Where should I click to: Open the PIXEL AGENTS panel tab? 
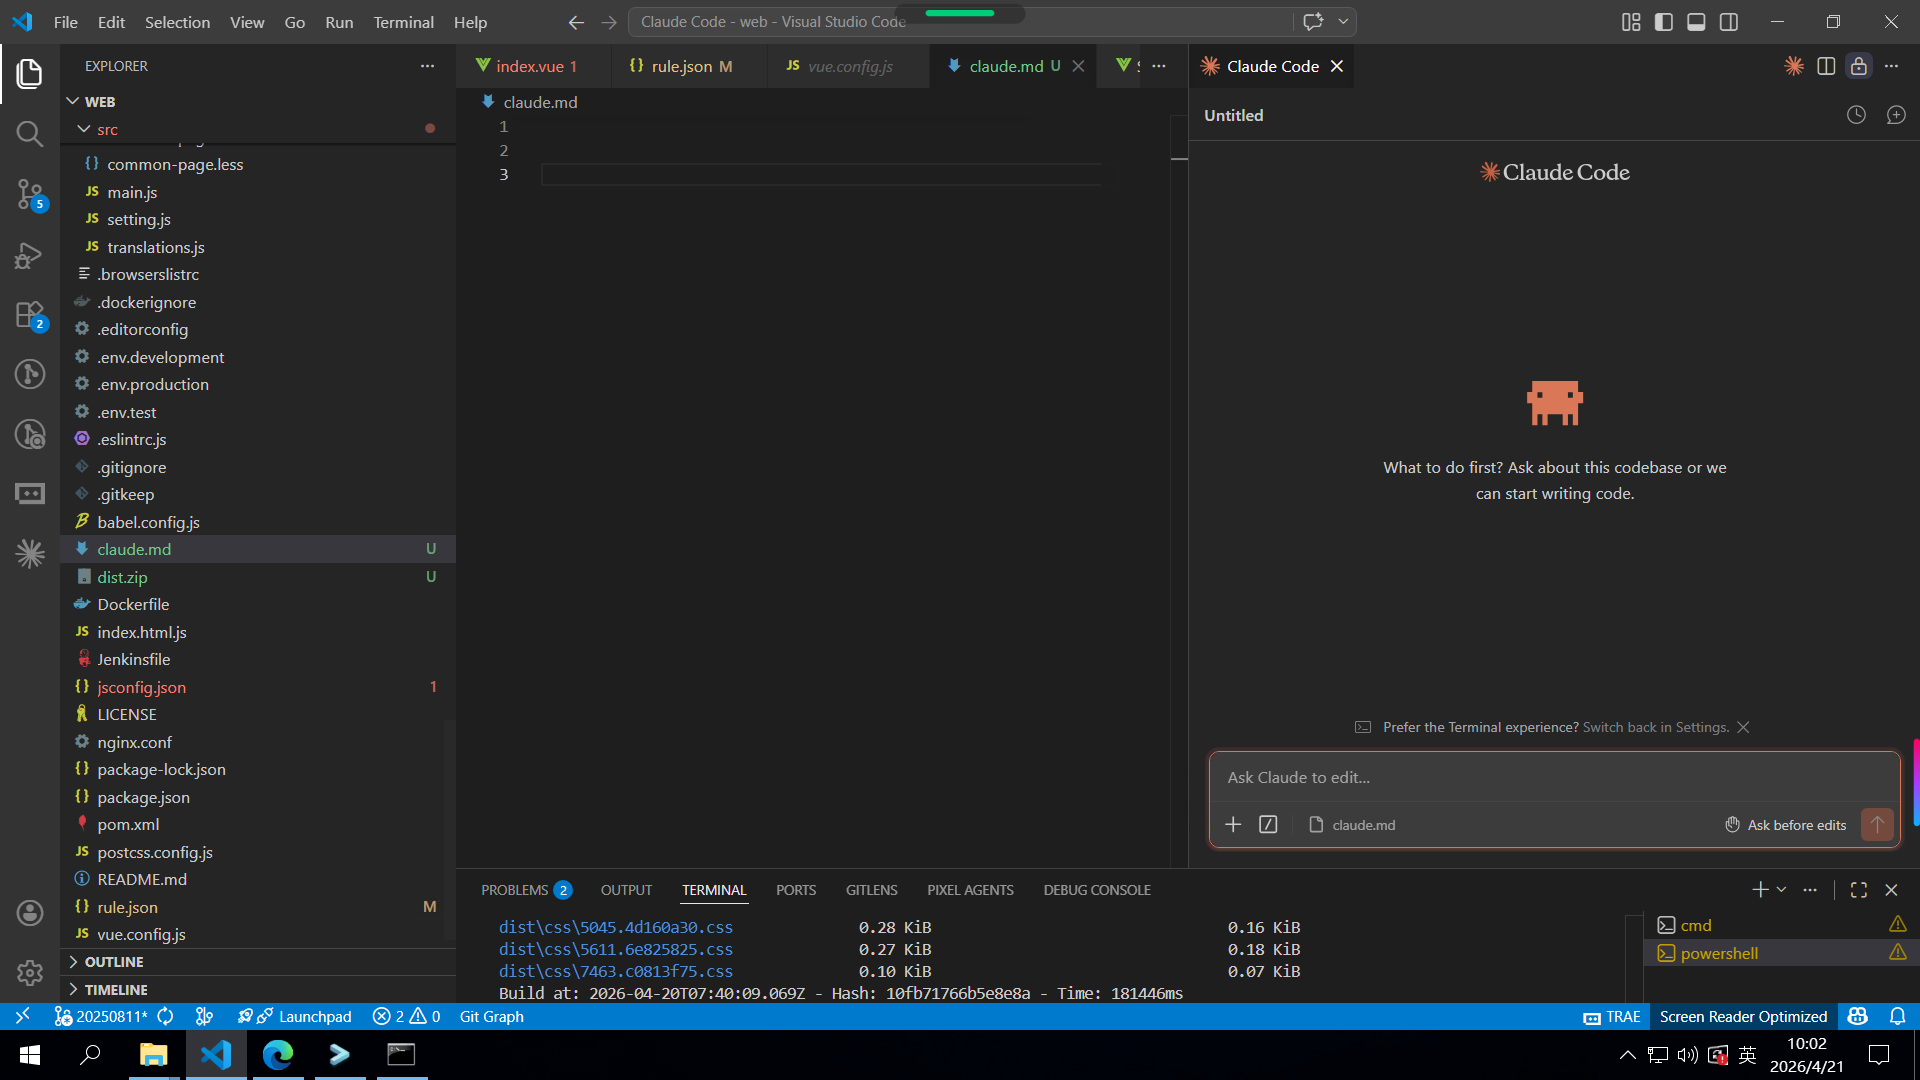pyautogui.click(x=970, y=889)
